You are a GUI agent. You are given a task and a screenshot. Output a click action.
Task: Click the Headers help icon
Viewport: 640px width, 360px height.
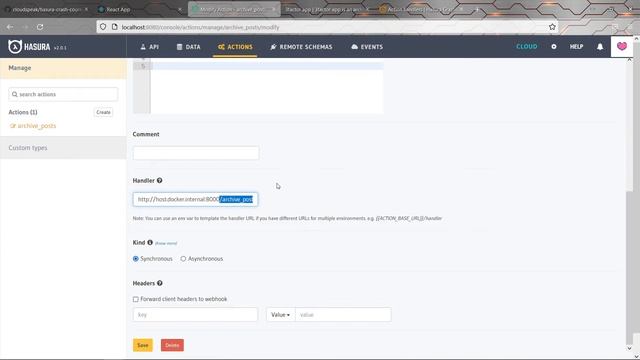point(160,283)
